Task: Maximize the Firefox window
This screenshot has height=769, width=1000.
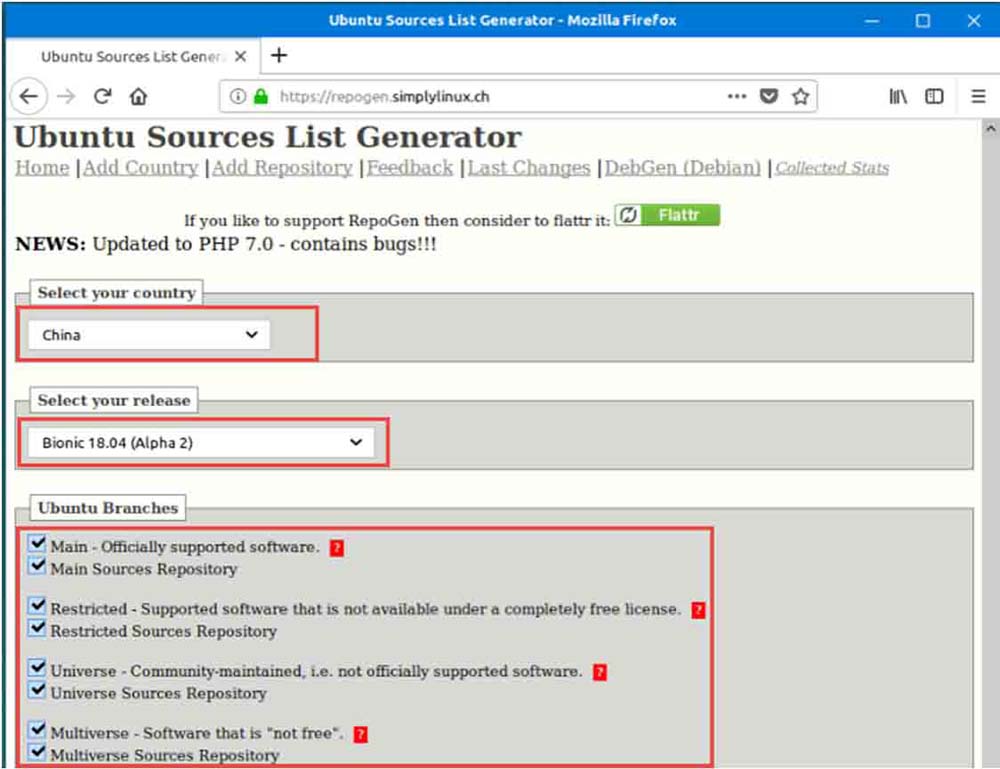Action: [x=922, y=20]
